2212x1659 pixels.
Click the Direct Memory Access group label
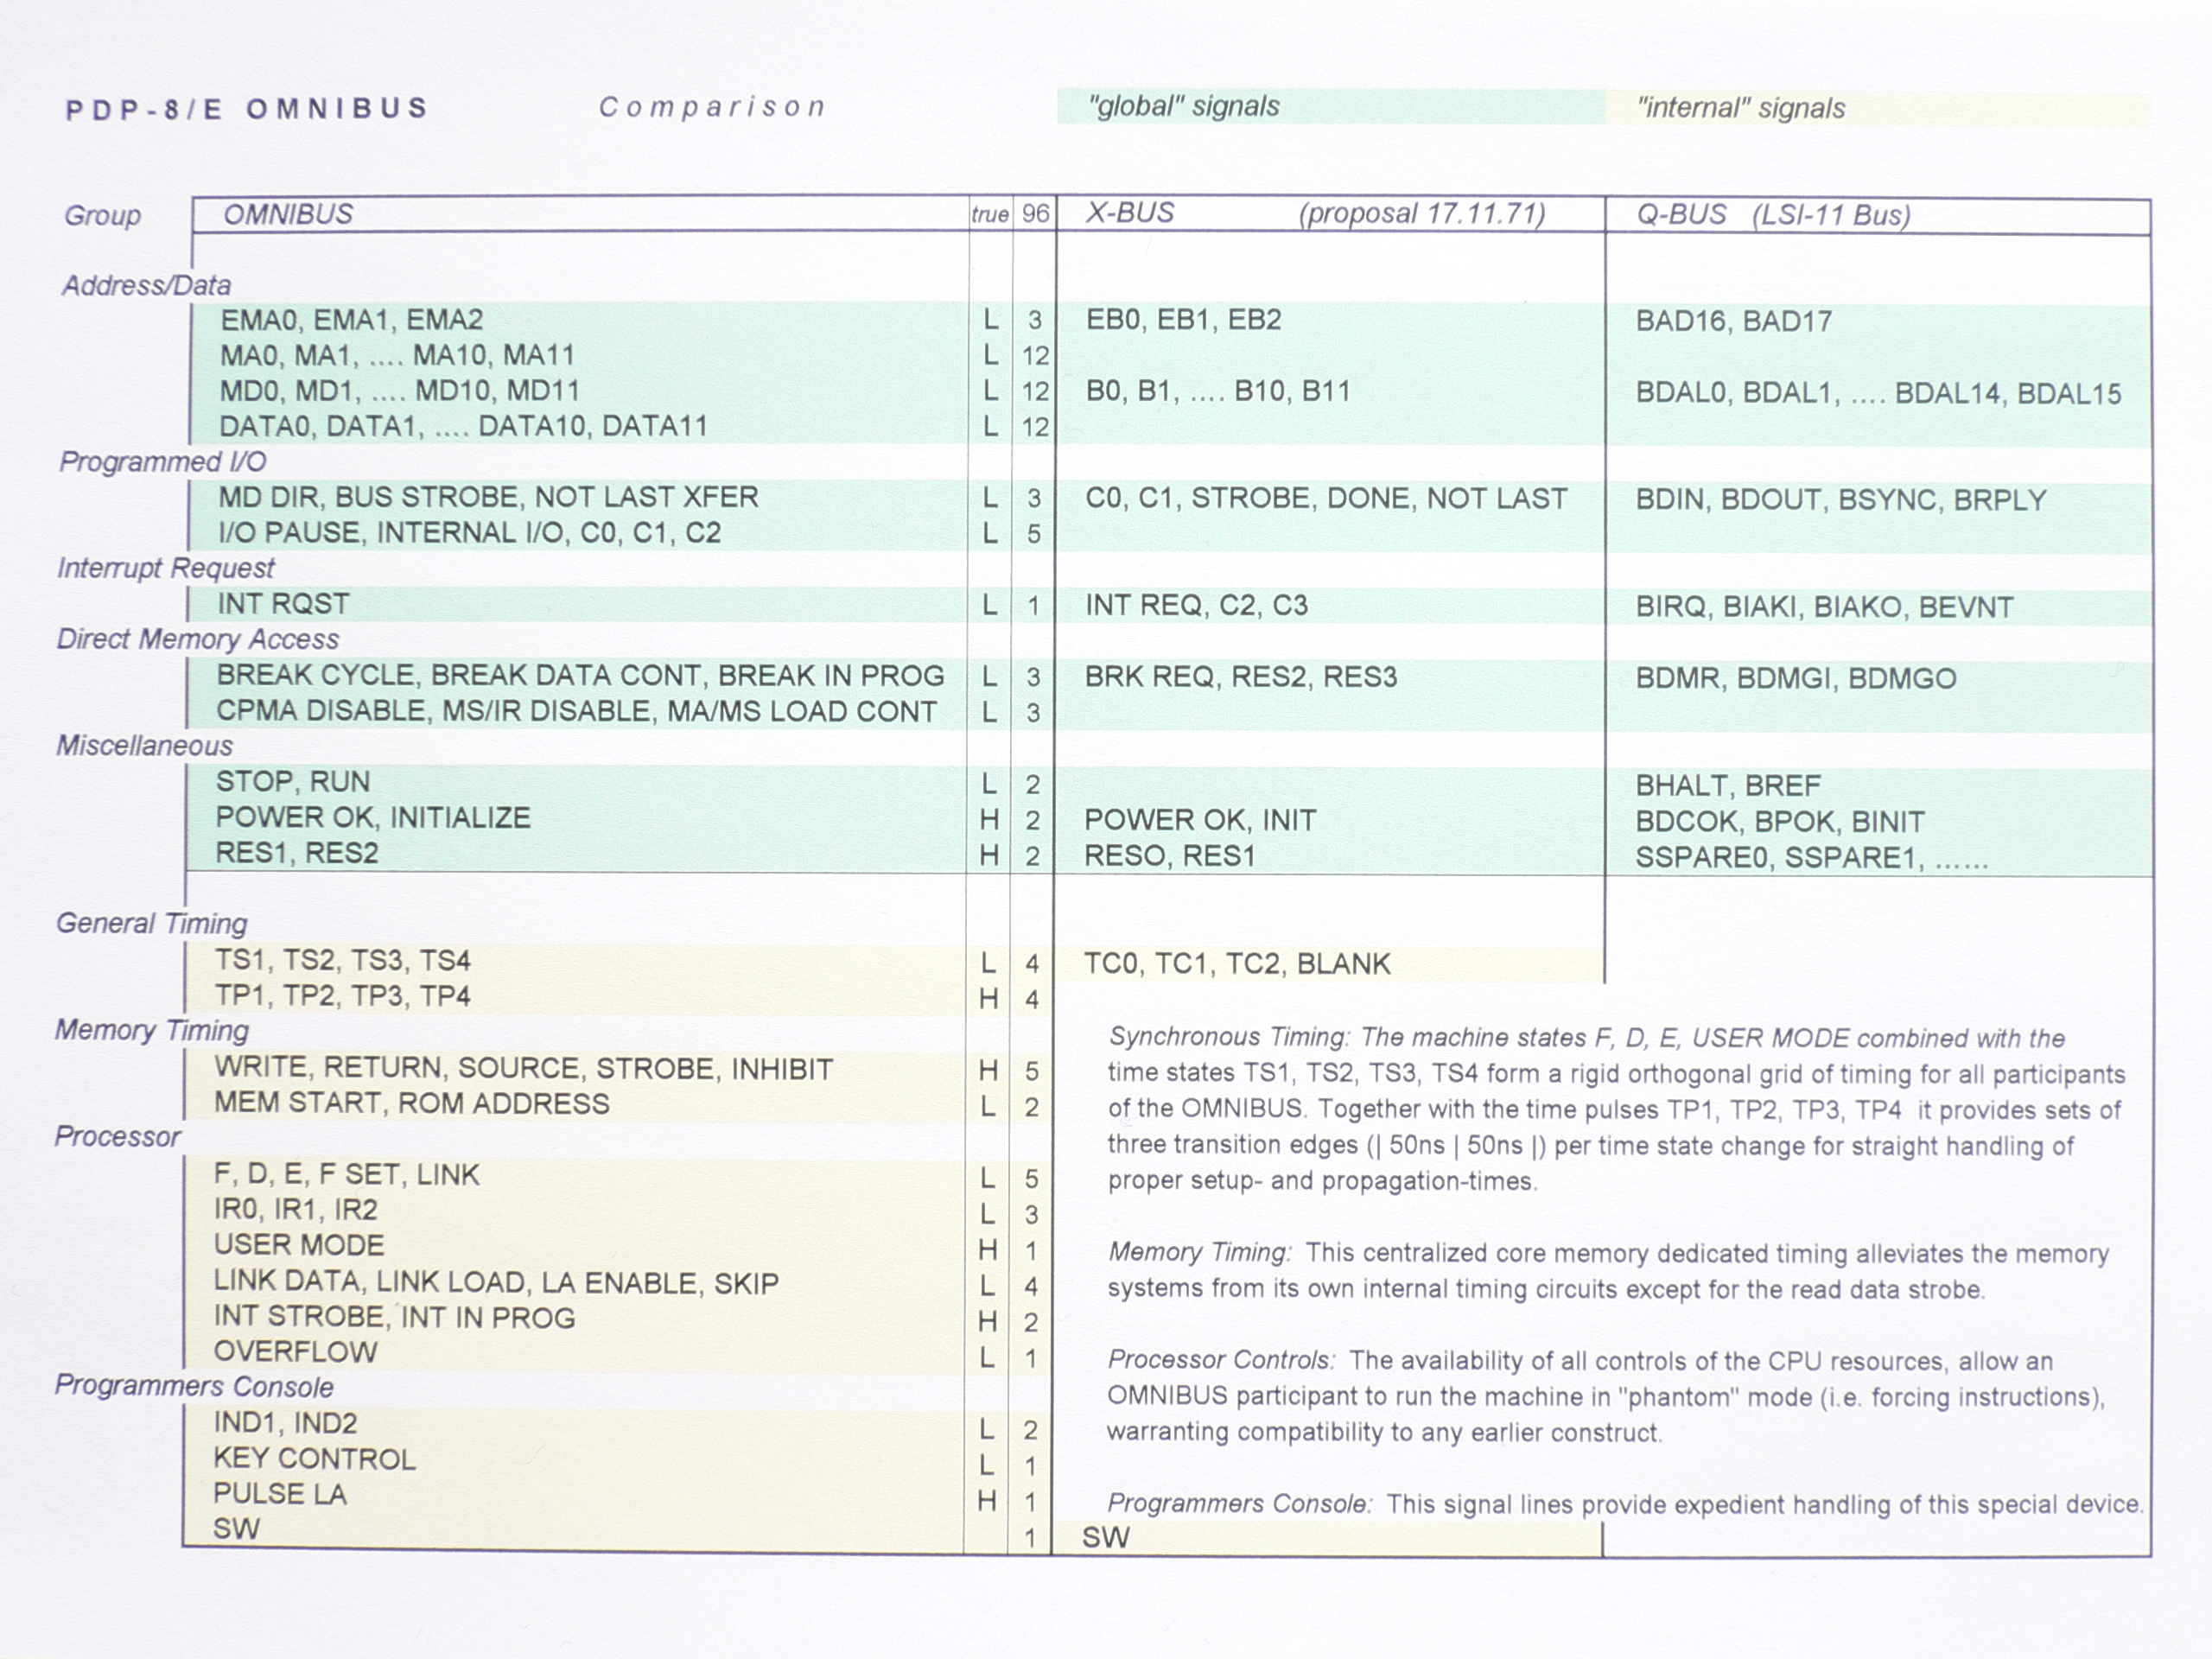pos(197,639)
